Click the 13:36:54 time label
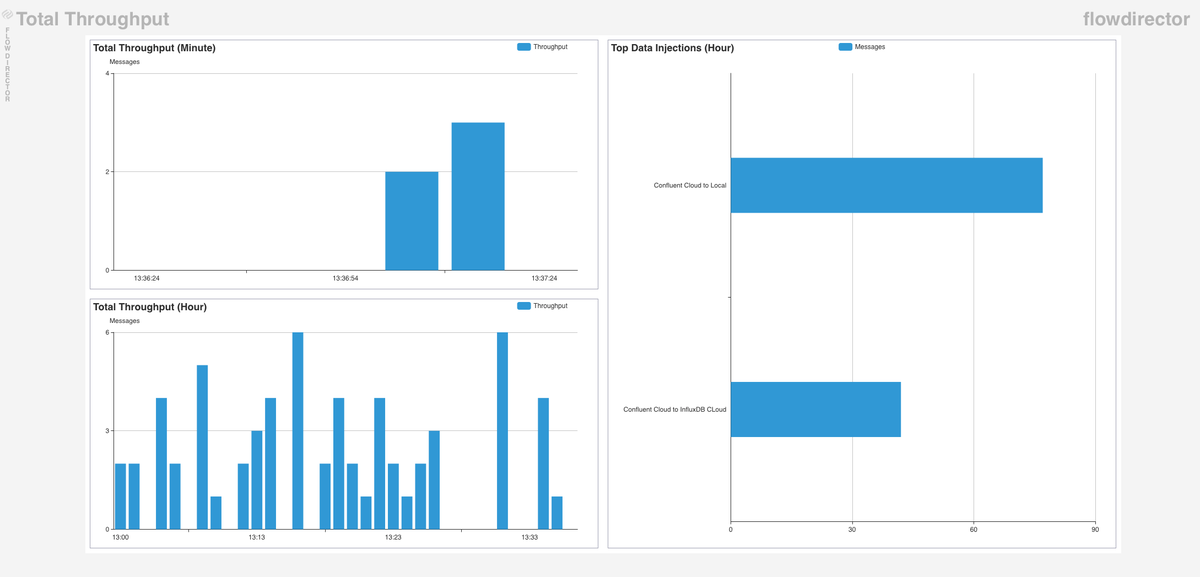 pyautogui.click(x=345, y=278)
